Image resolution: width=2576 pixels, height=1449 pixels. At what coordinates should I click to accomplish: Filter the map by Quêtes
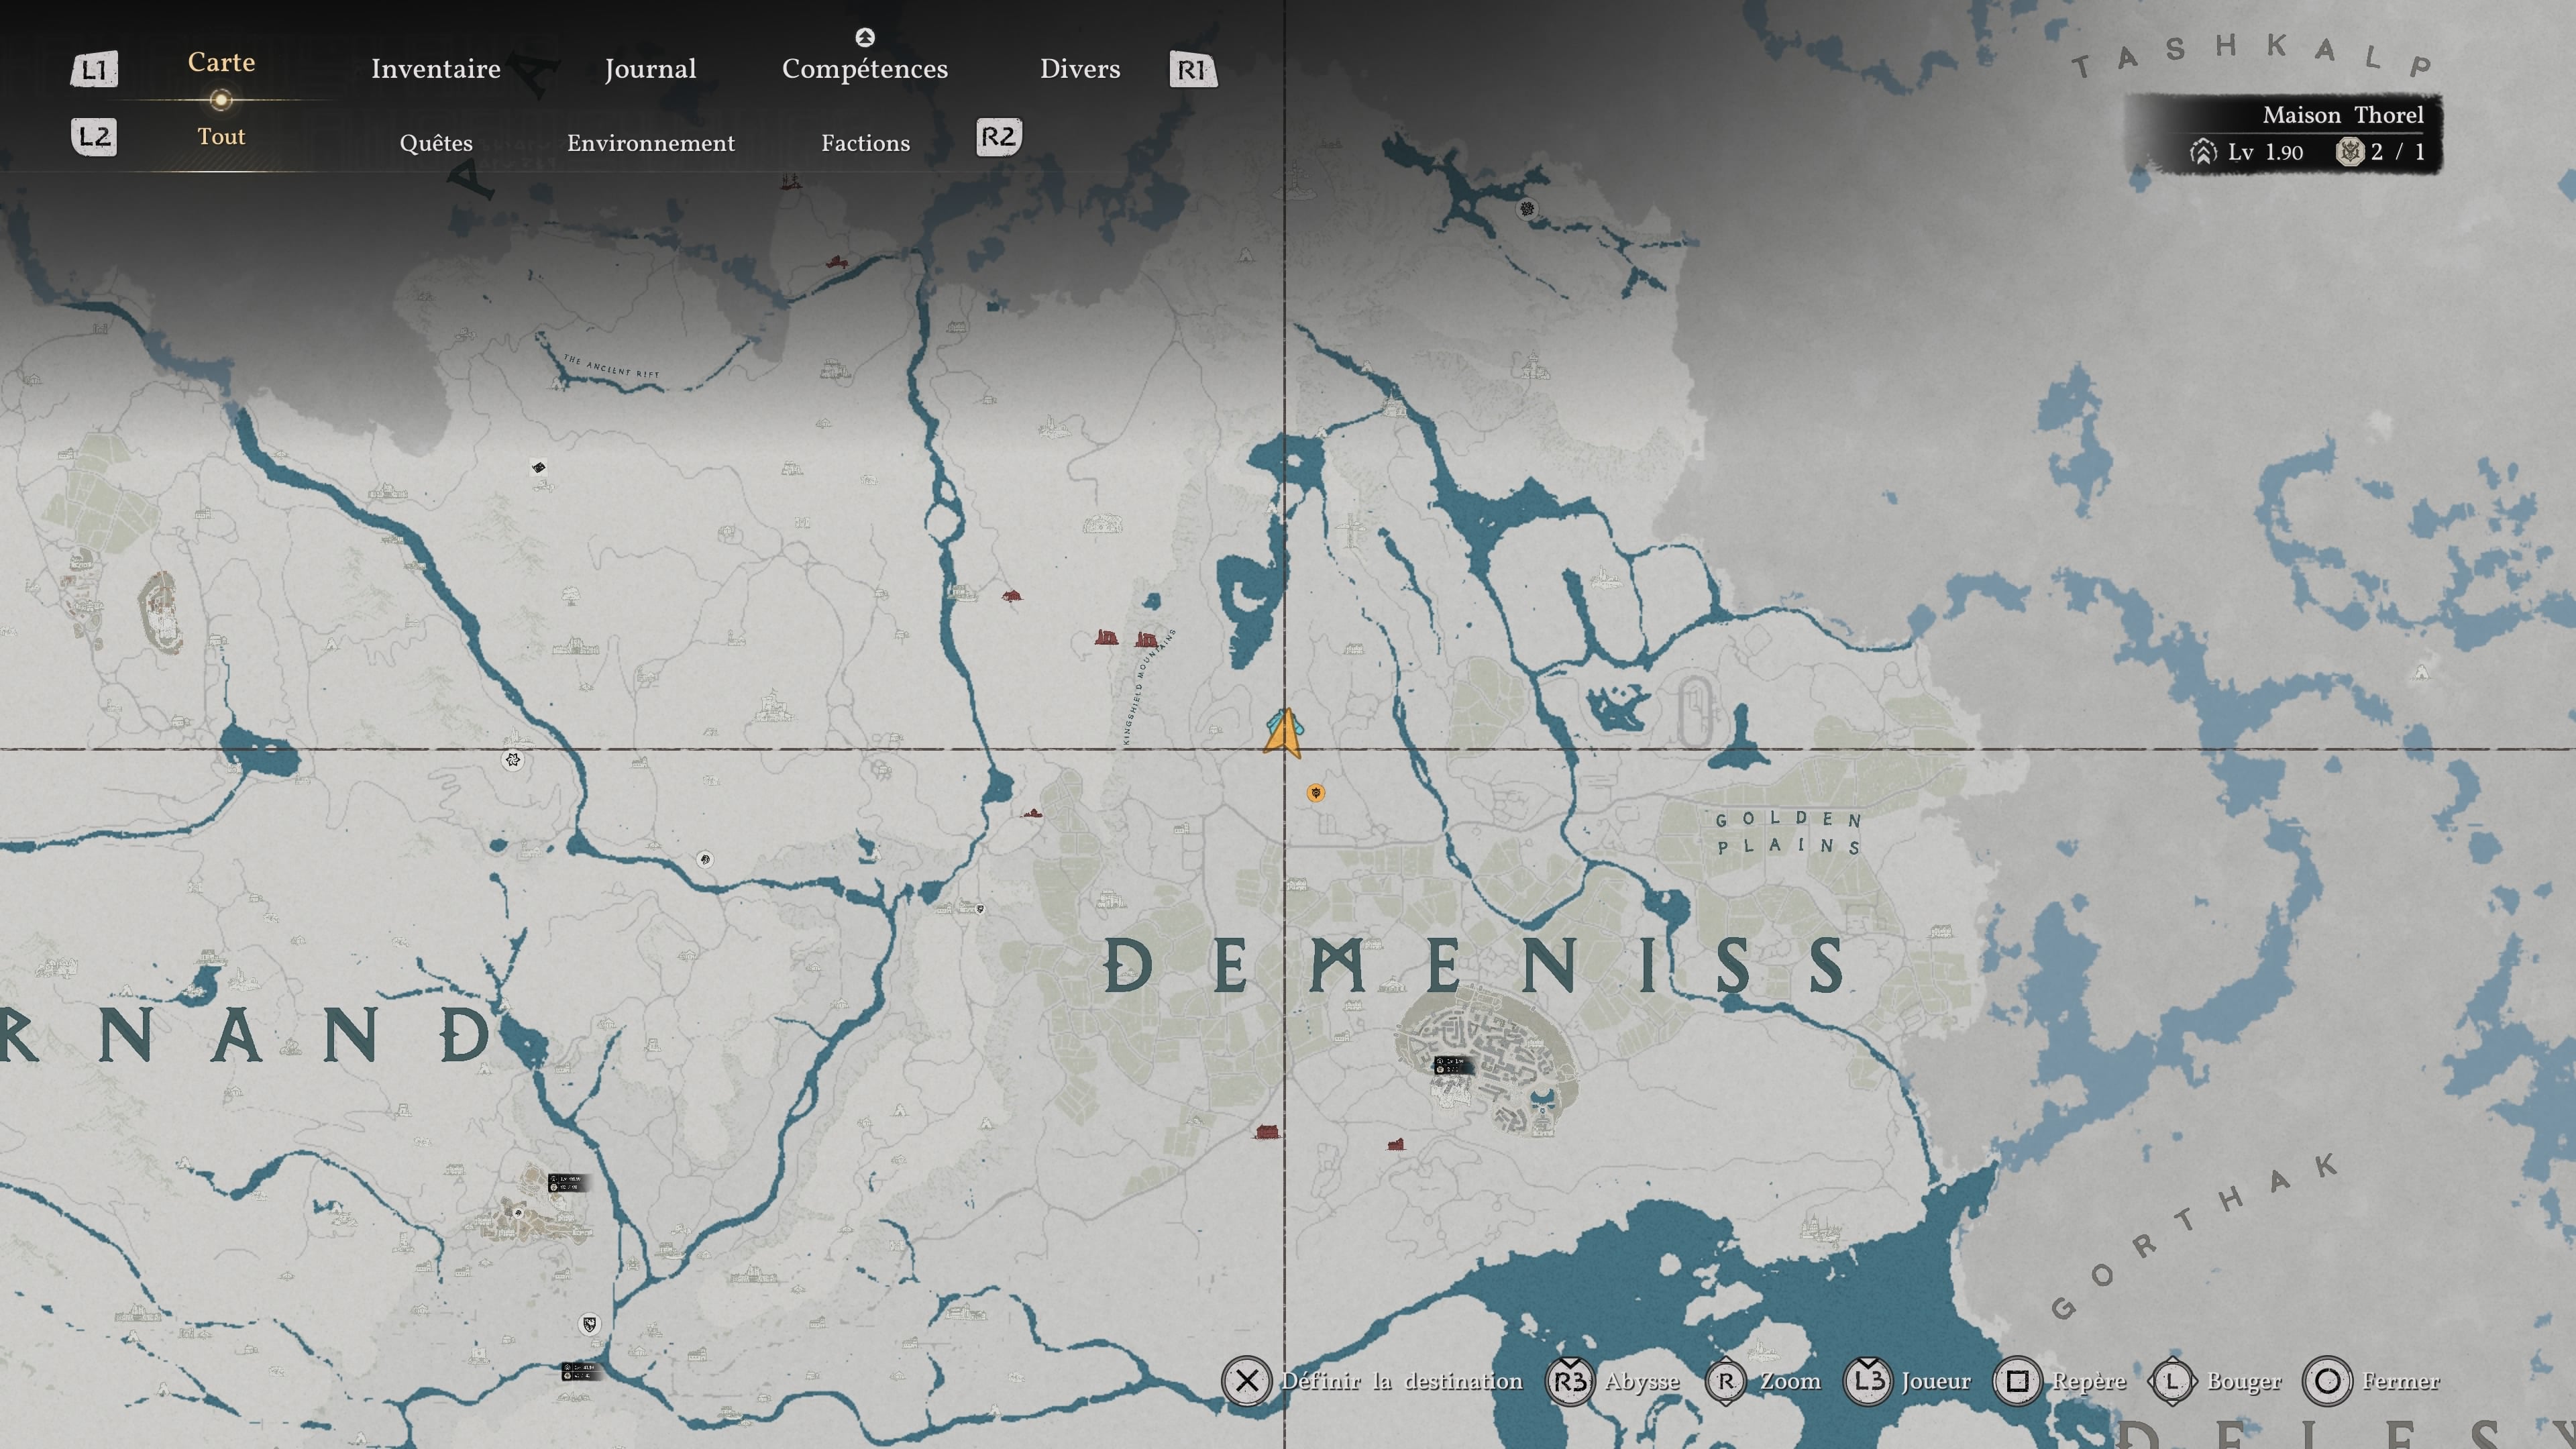coord(436,143)
